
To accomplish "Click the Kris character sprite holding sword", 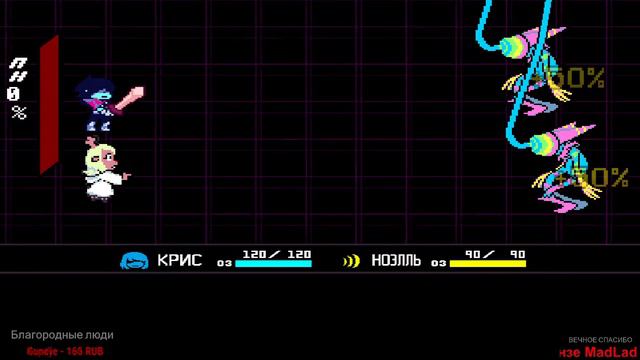I will point(108,104).
